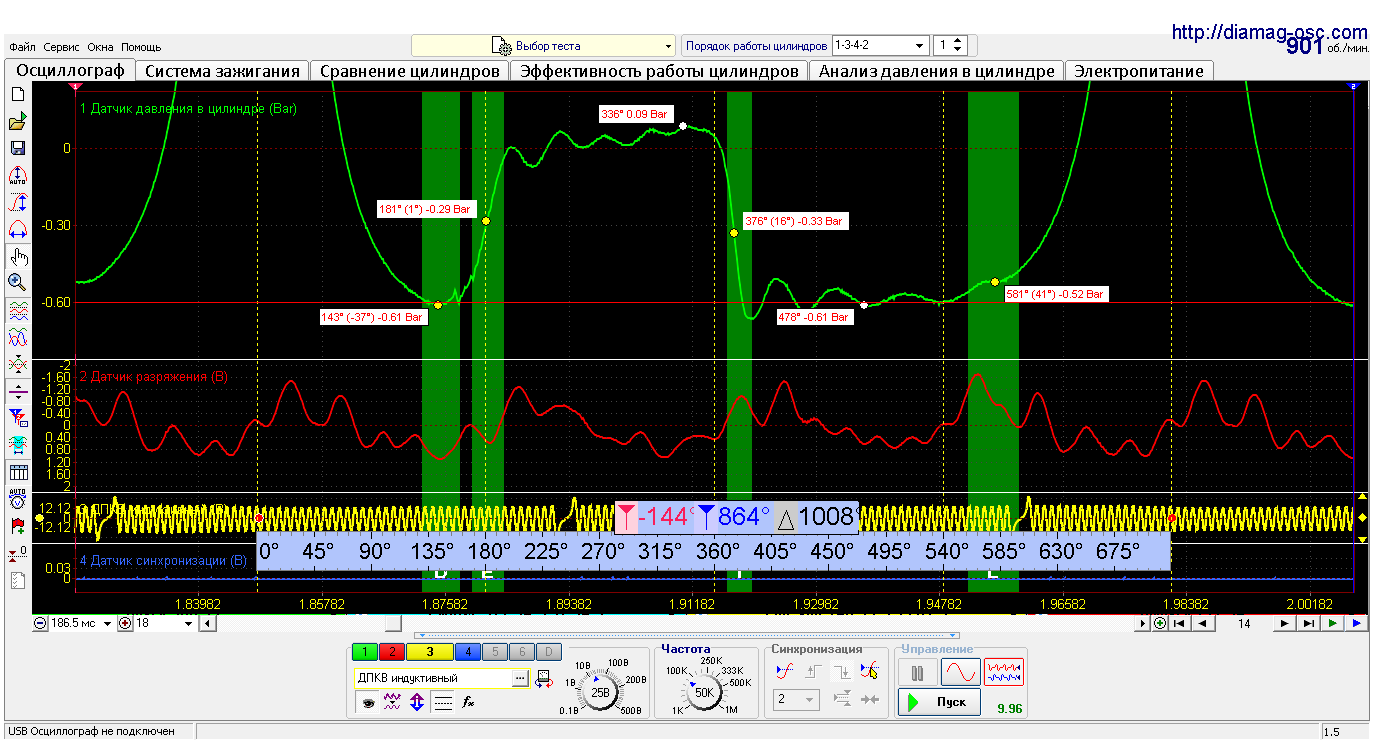Click the pause button in Управление panel
Screen dimensions: 1382x744
tap(917, 672)
